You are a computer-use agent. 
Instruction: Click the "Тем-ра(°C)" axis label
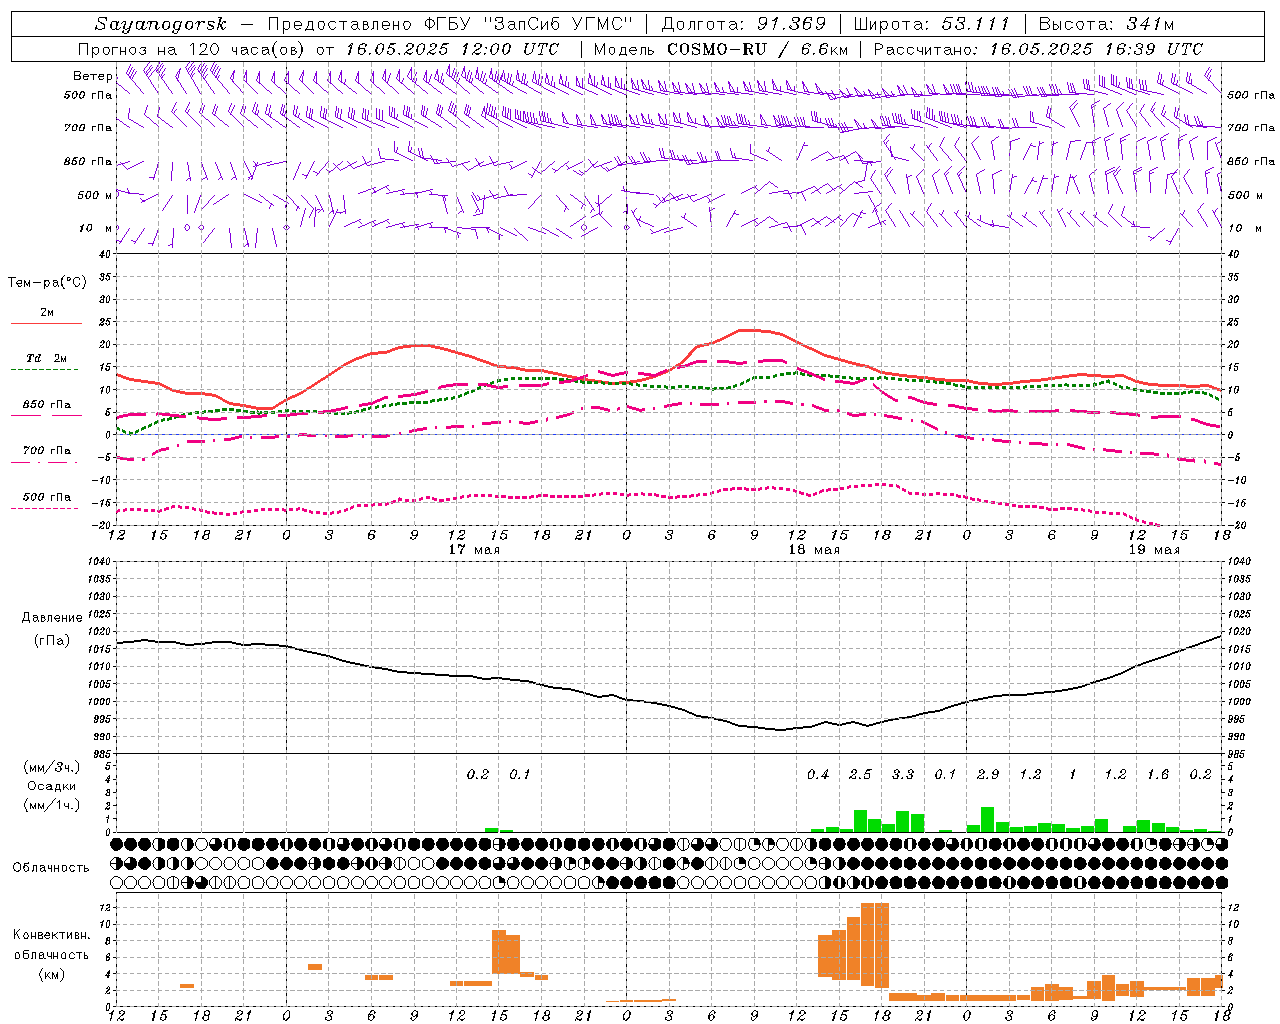click(47, 283)
